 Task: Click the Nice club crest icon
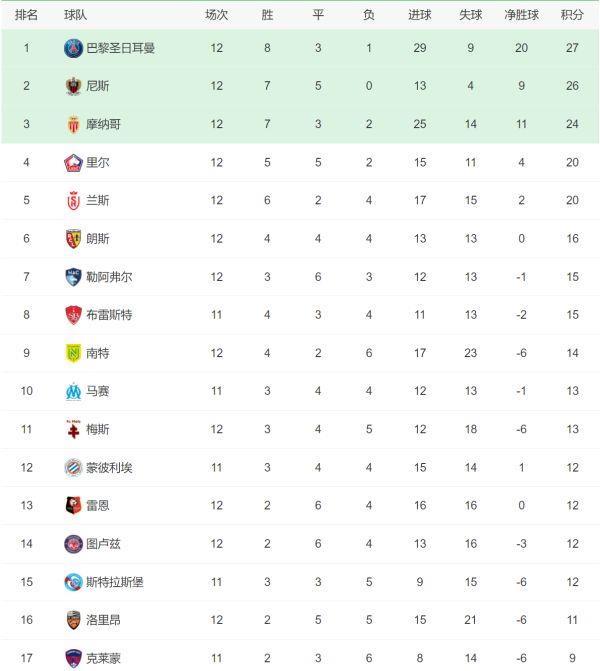coord(73,86)
